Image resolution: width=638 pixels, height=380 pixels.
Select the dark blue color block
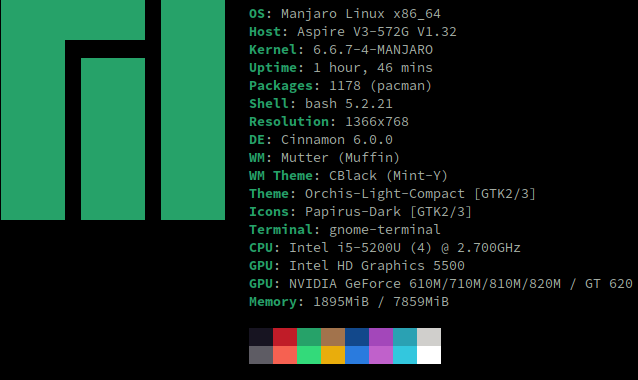(x=357, y=337)
